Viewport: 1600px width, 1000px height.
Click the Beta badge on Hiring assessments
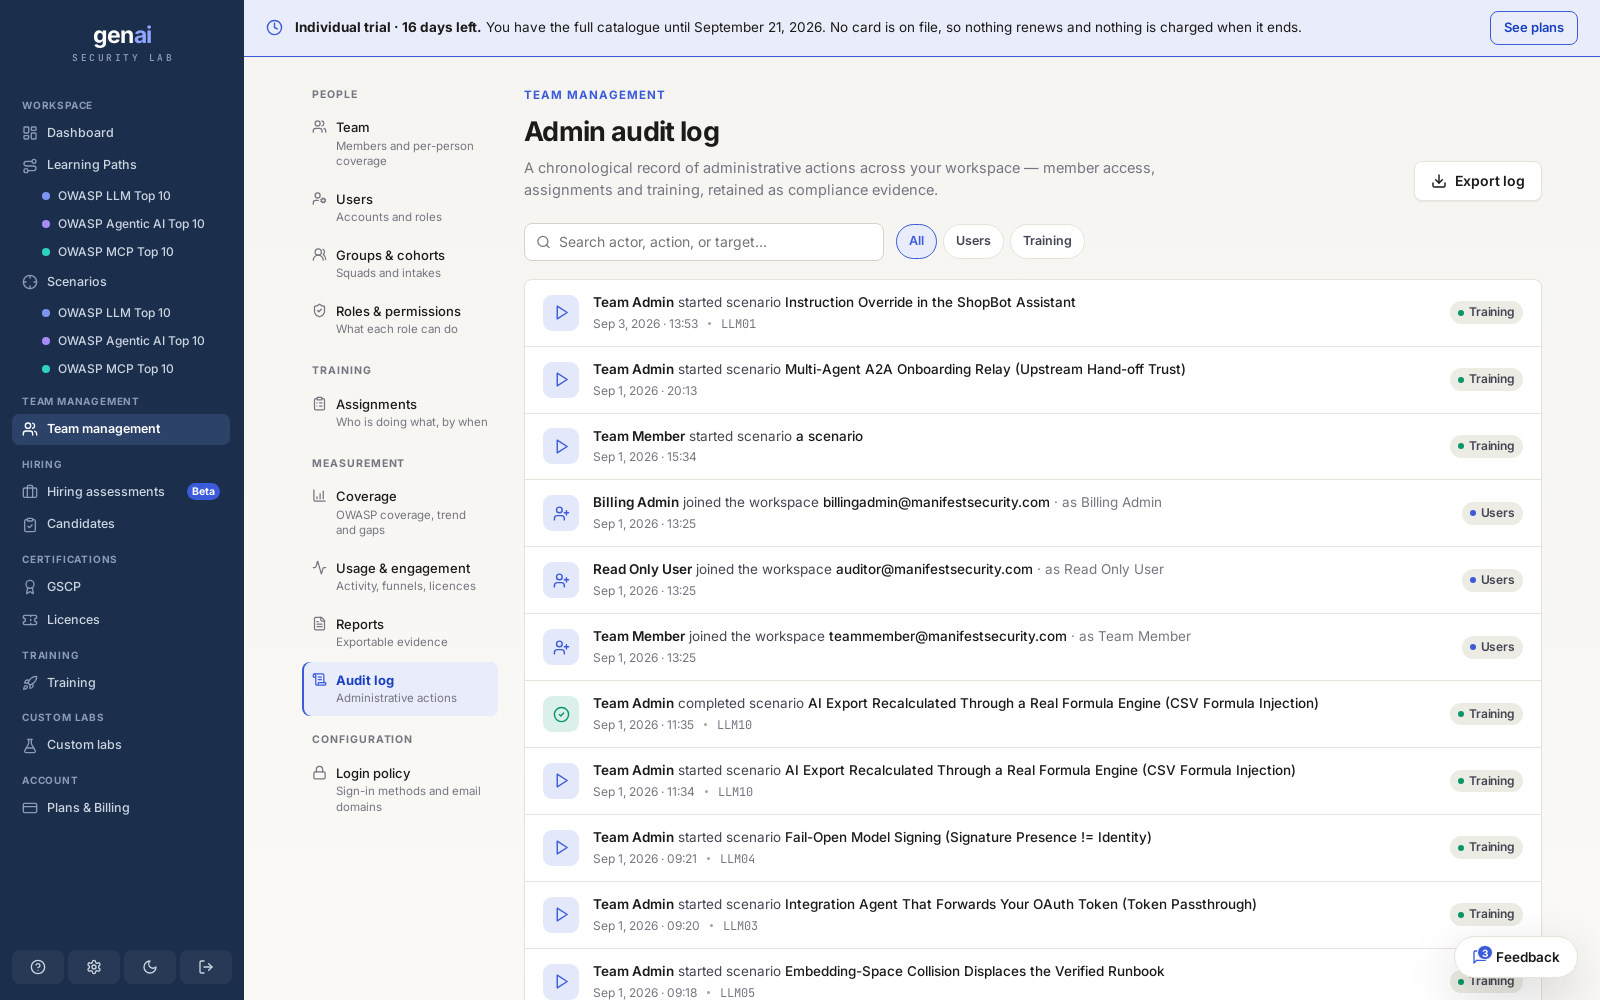coord(203,492)
